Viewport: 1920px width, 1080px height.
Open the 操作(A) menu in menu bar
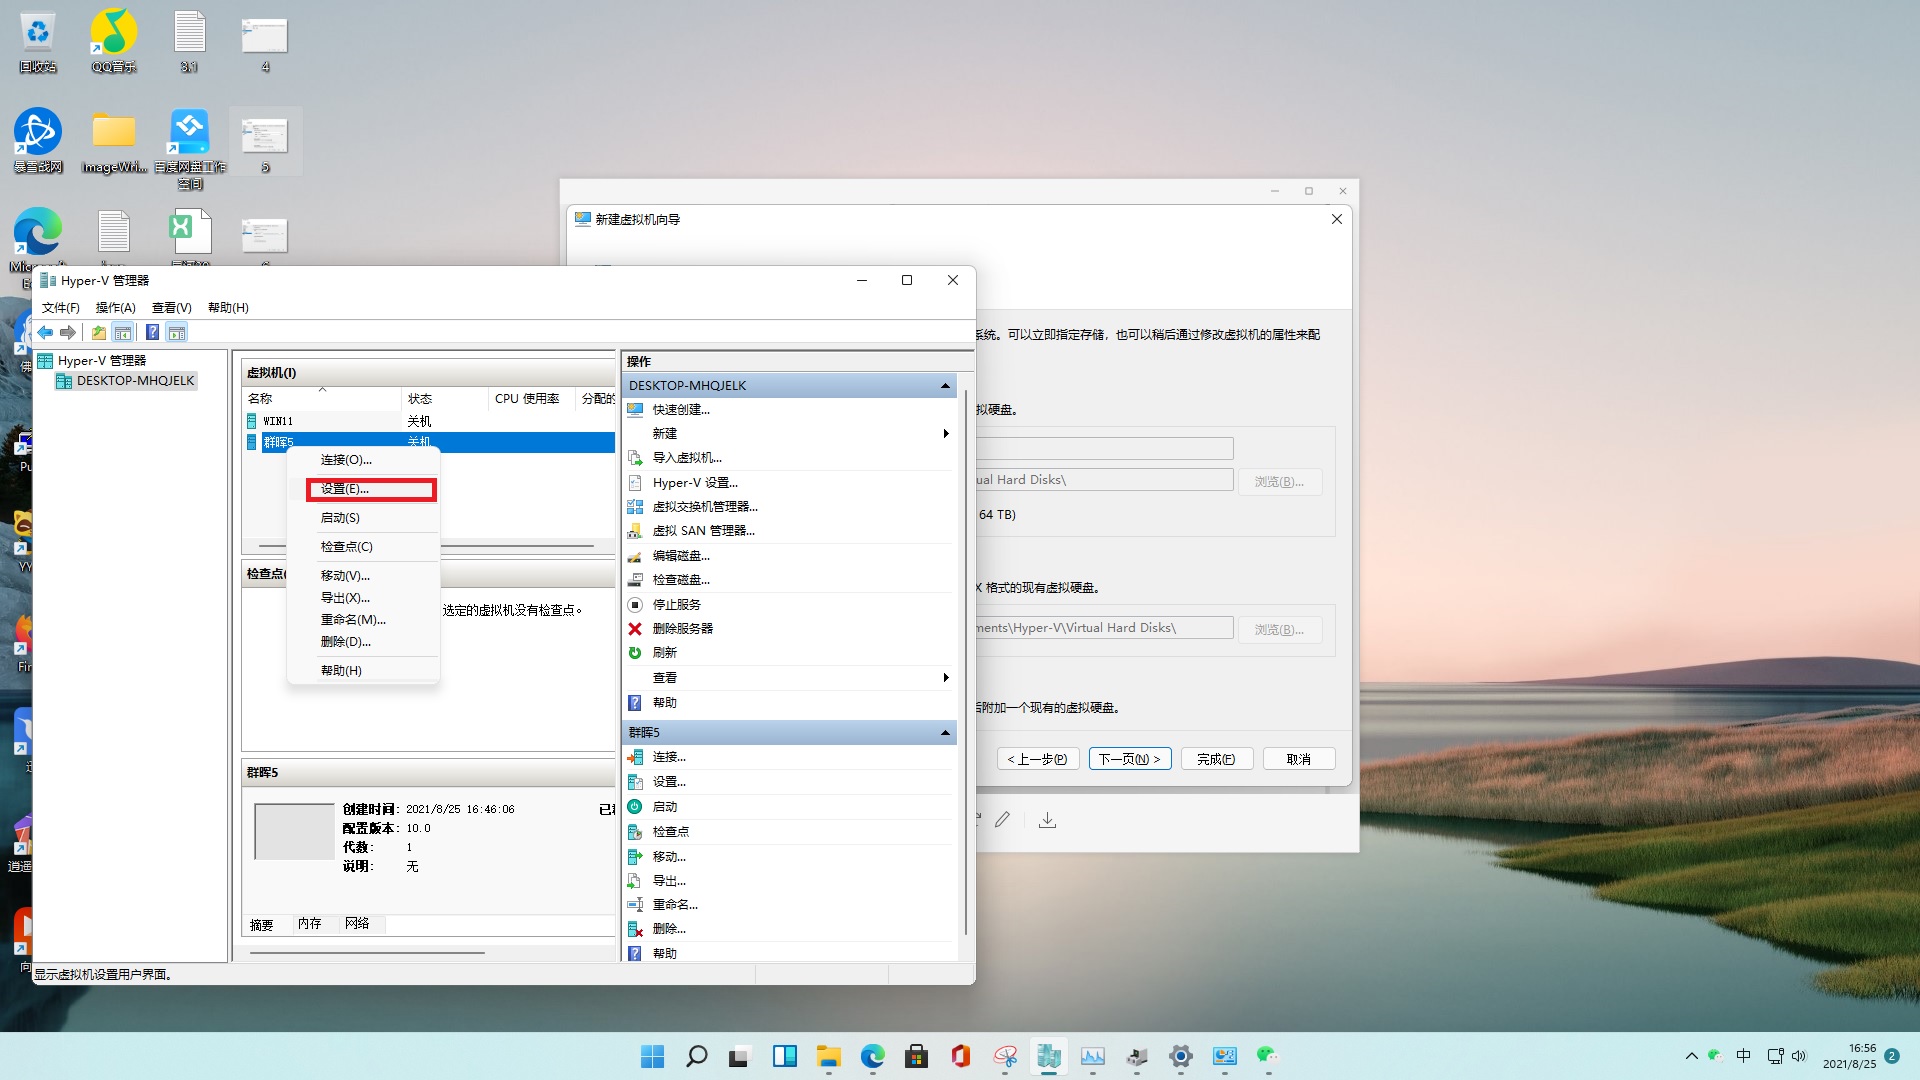coord(115,308)
